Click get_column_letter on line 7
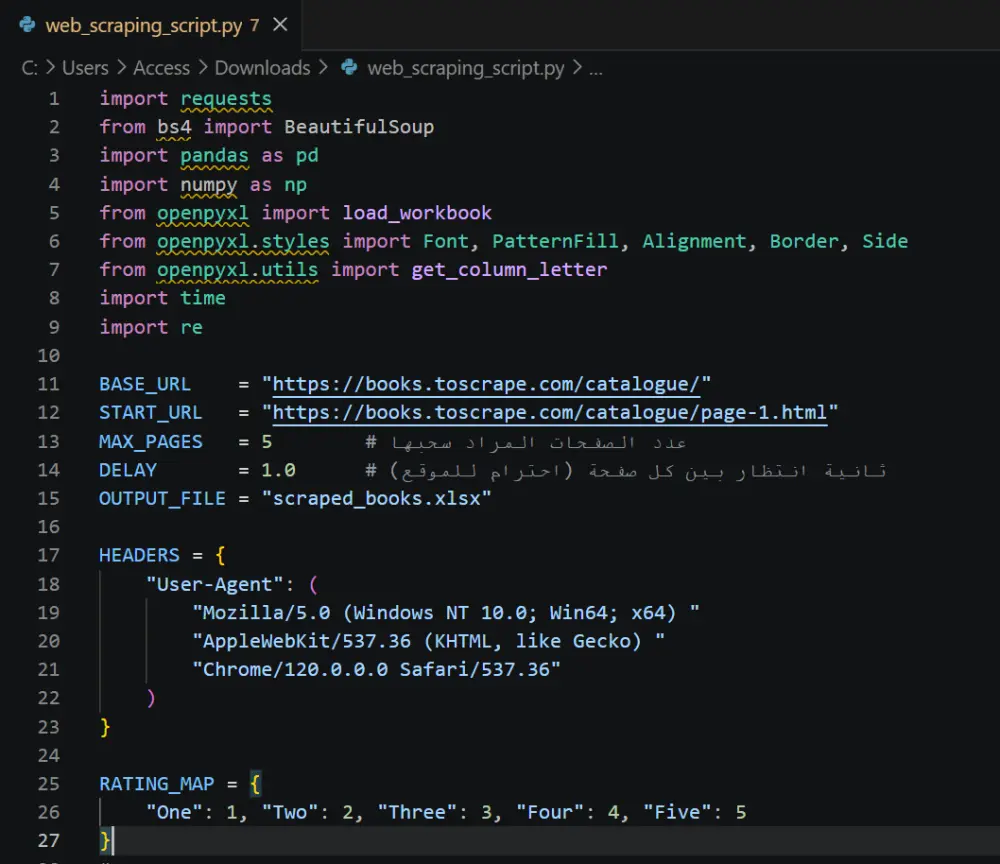 click(x=509, y=270)
